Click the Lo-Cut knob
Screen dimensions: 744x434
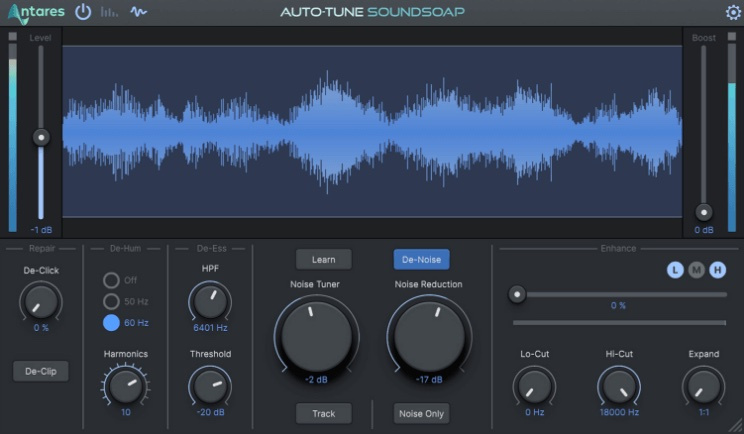click(534, 386)
